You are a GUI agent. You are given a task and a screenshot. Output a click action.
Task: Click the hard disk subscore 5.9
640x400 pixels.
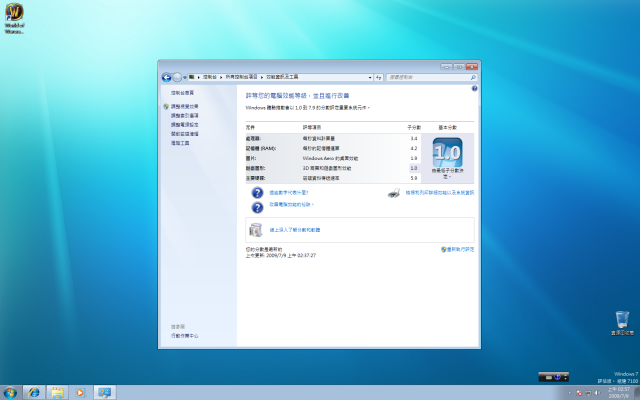click(414, 178)
